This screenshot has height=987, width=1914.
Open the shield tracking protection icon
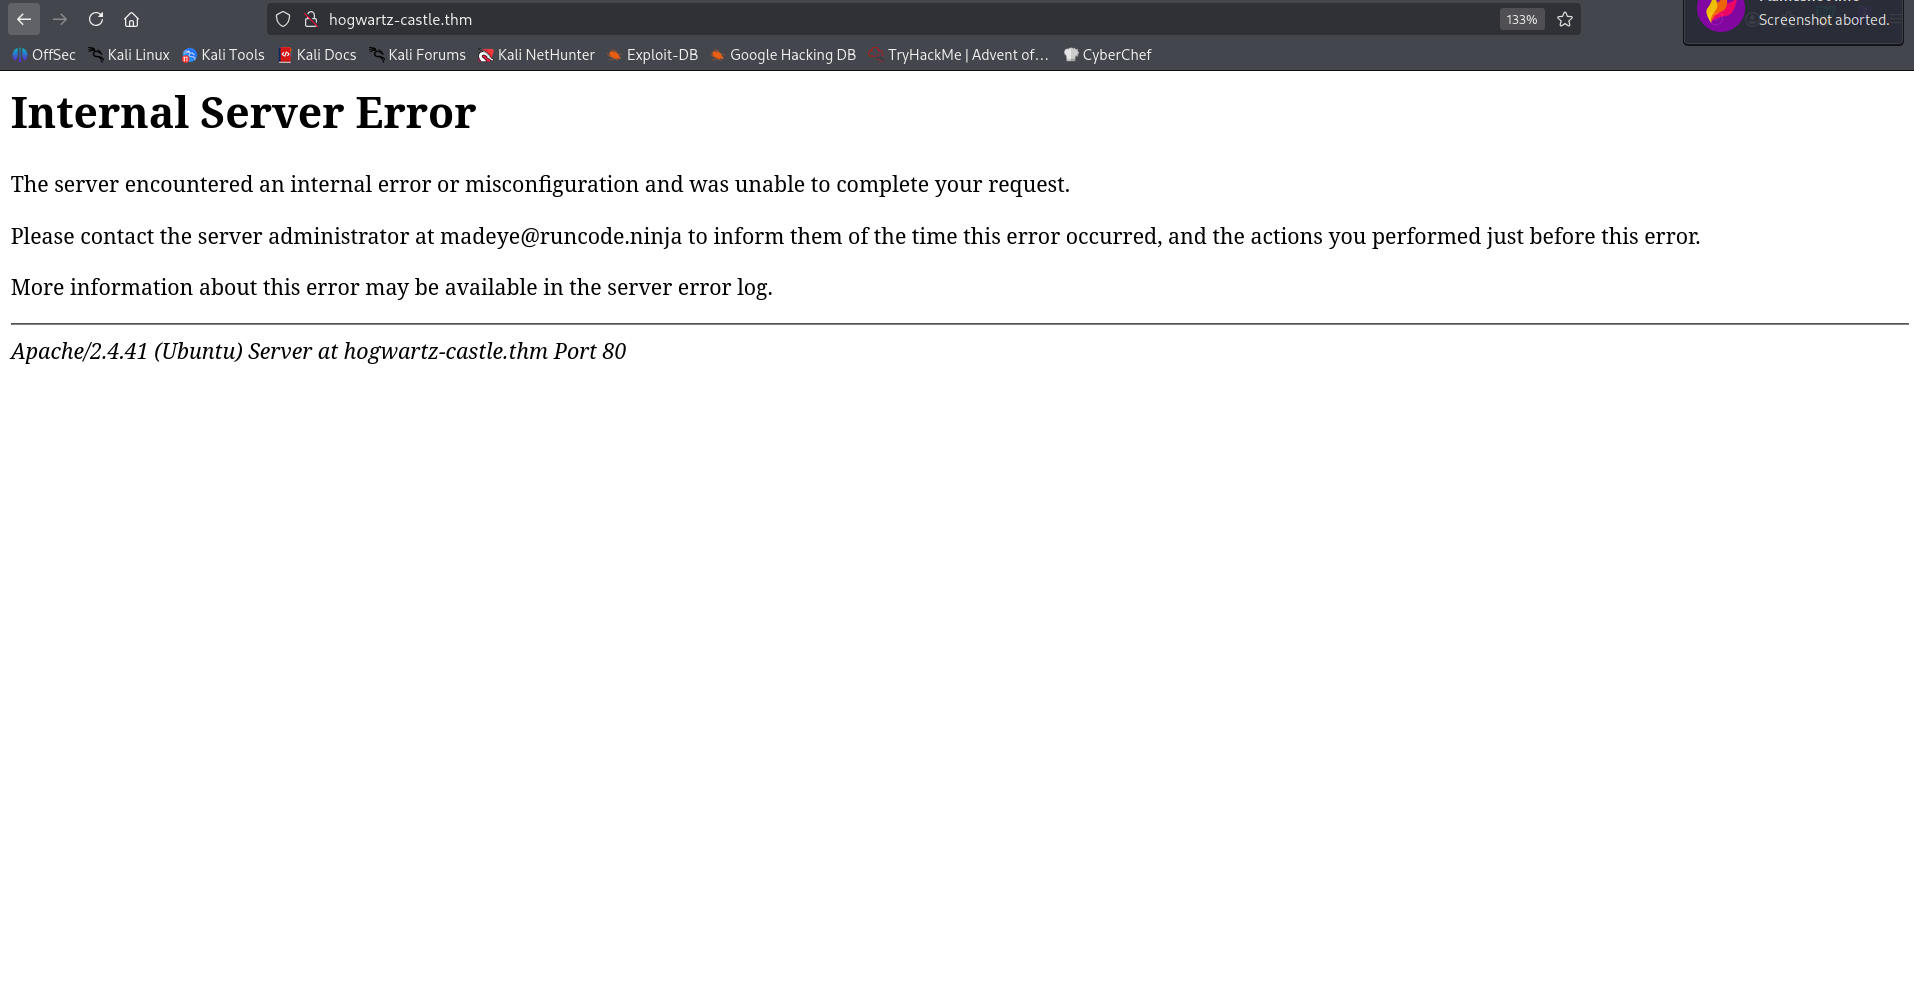pyautogui.click(x=283, y=19)
